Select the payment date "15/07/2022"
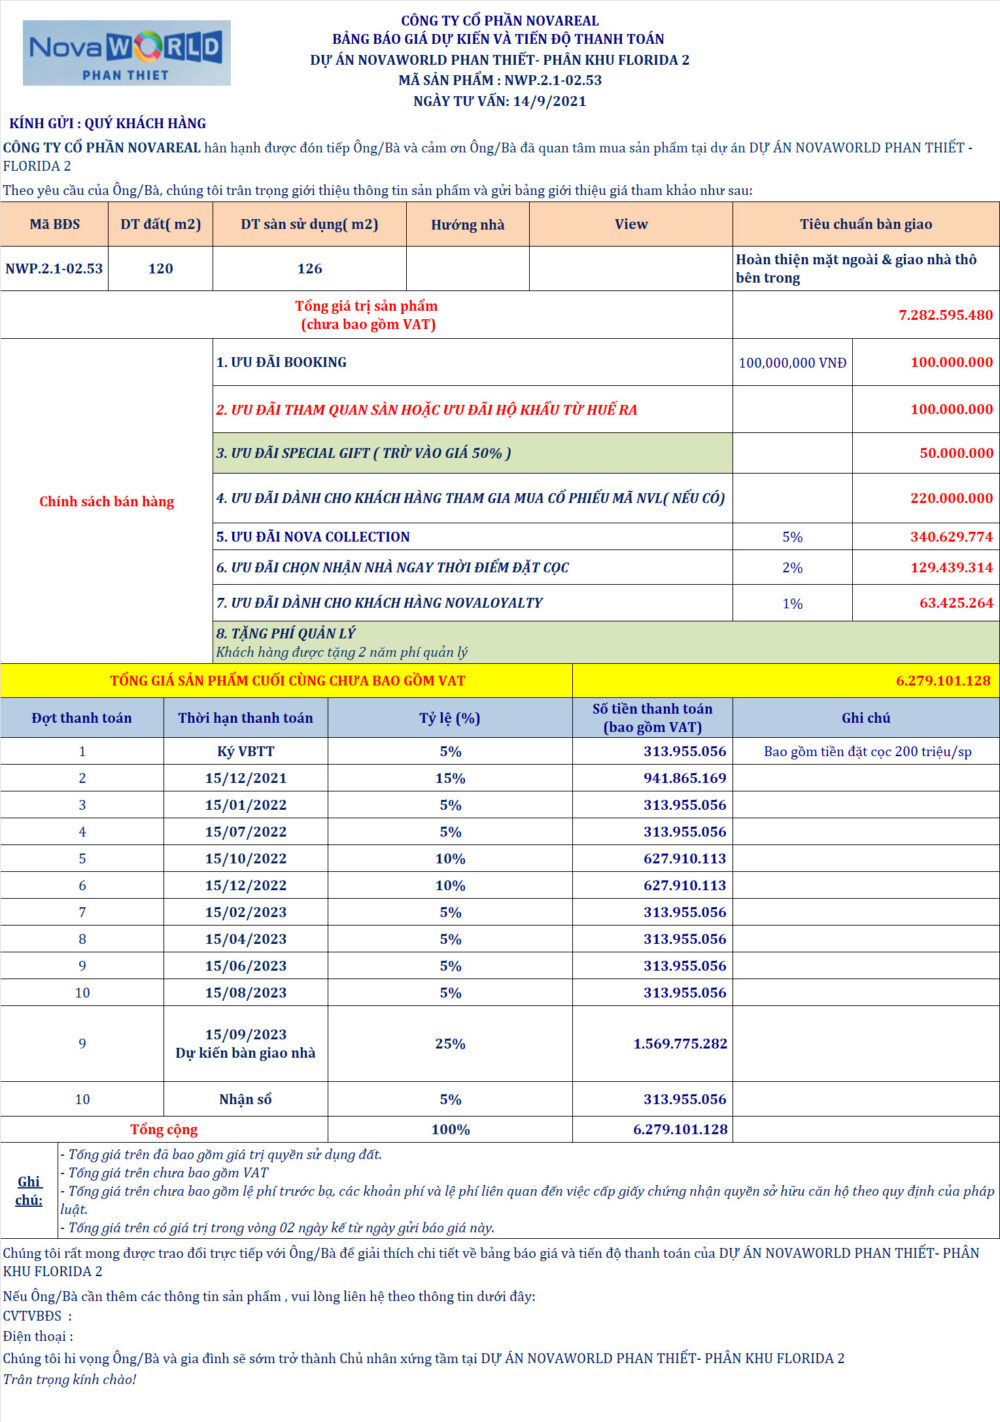 [x=246, y=832]
